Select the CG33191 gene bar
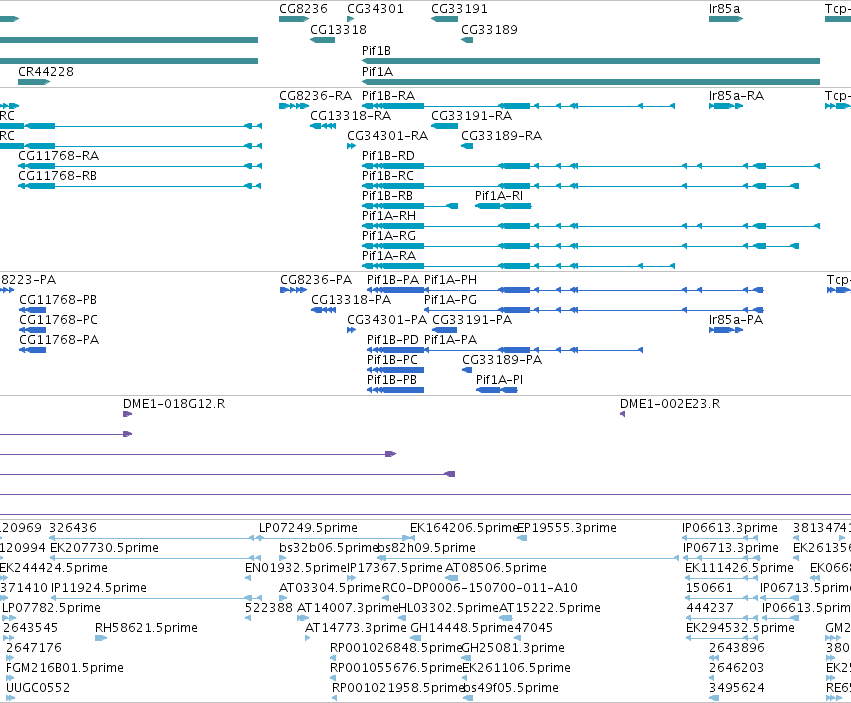Image resolution: width=851 pixels, height=703 pixels. [444, 19]
